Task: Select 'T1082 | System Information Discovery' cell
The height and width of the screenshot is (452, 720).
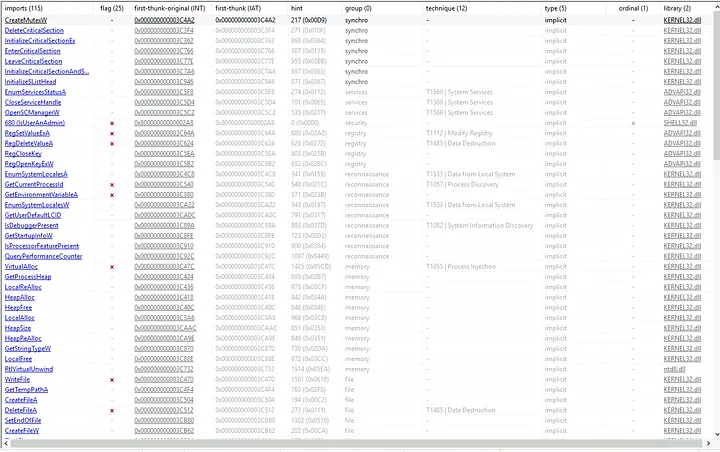Action: pos(479,226)
